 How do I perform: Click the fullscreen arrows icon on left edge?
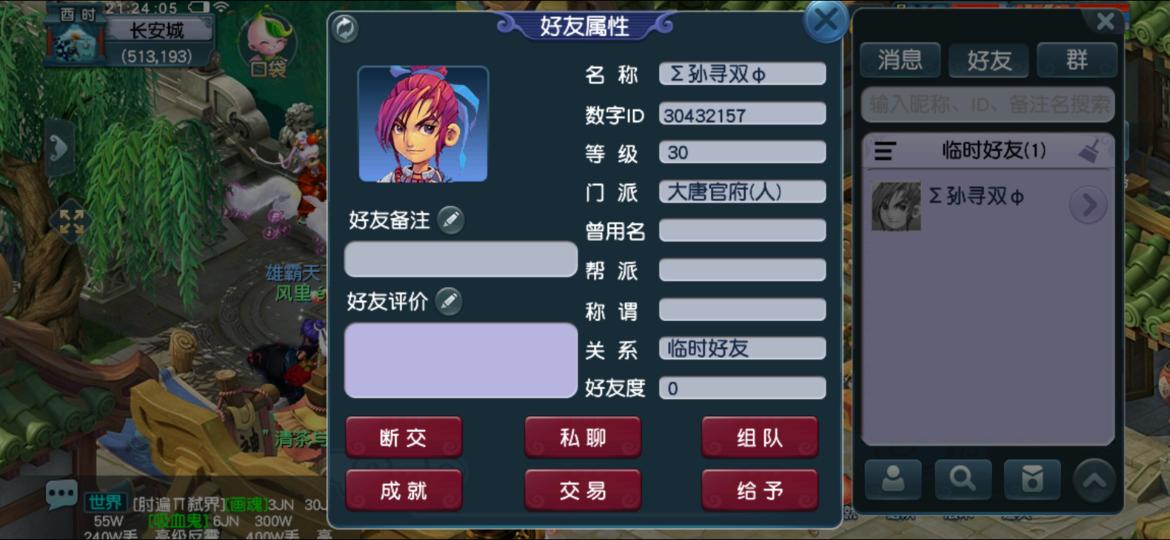[x=70, y=222]
